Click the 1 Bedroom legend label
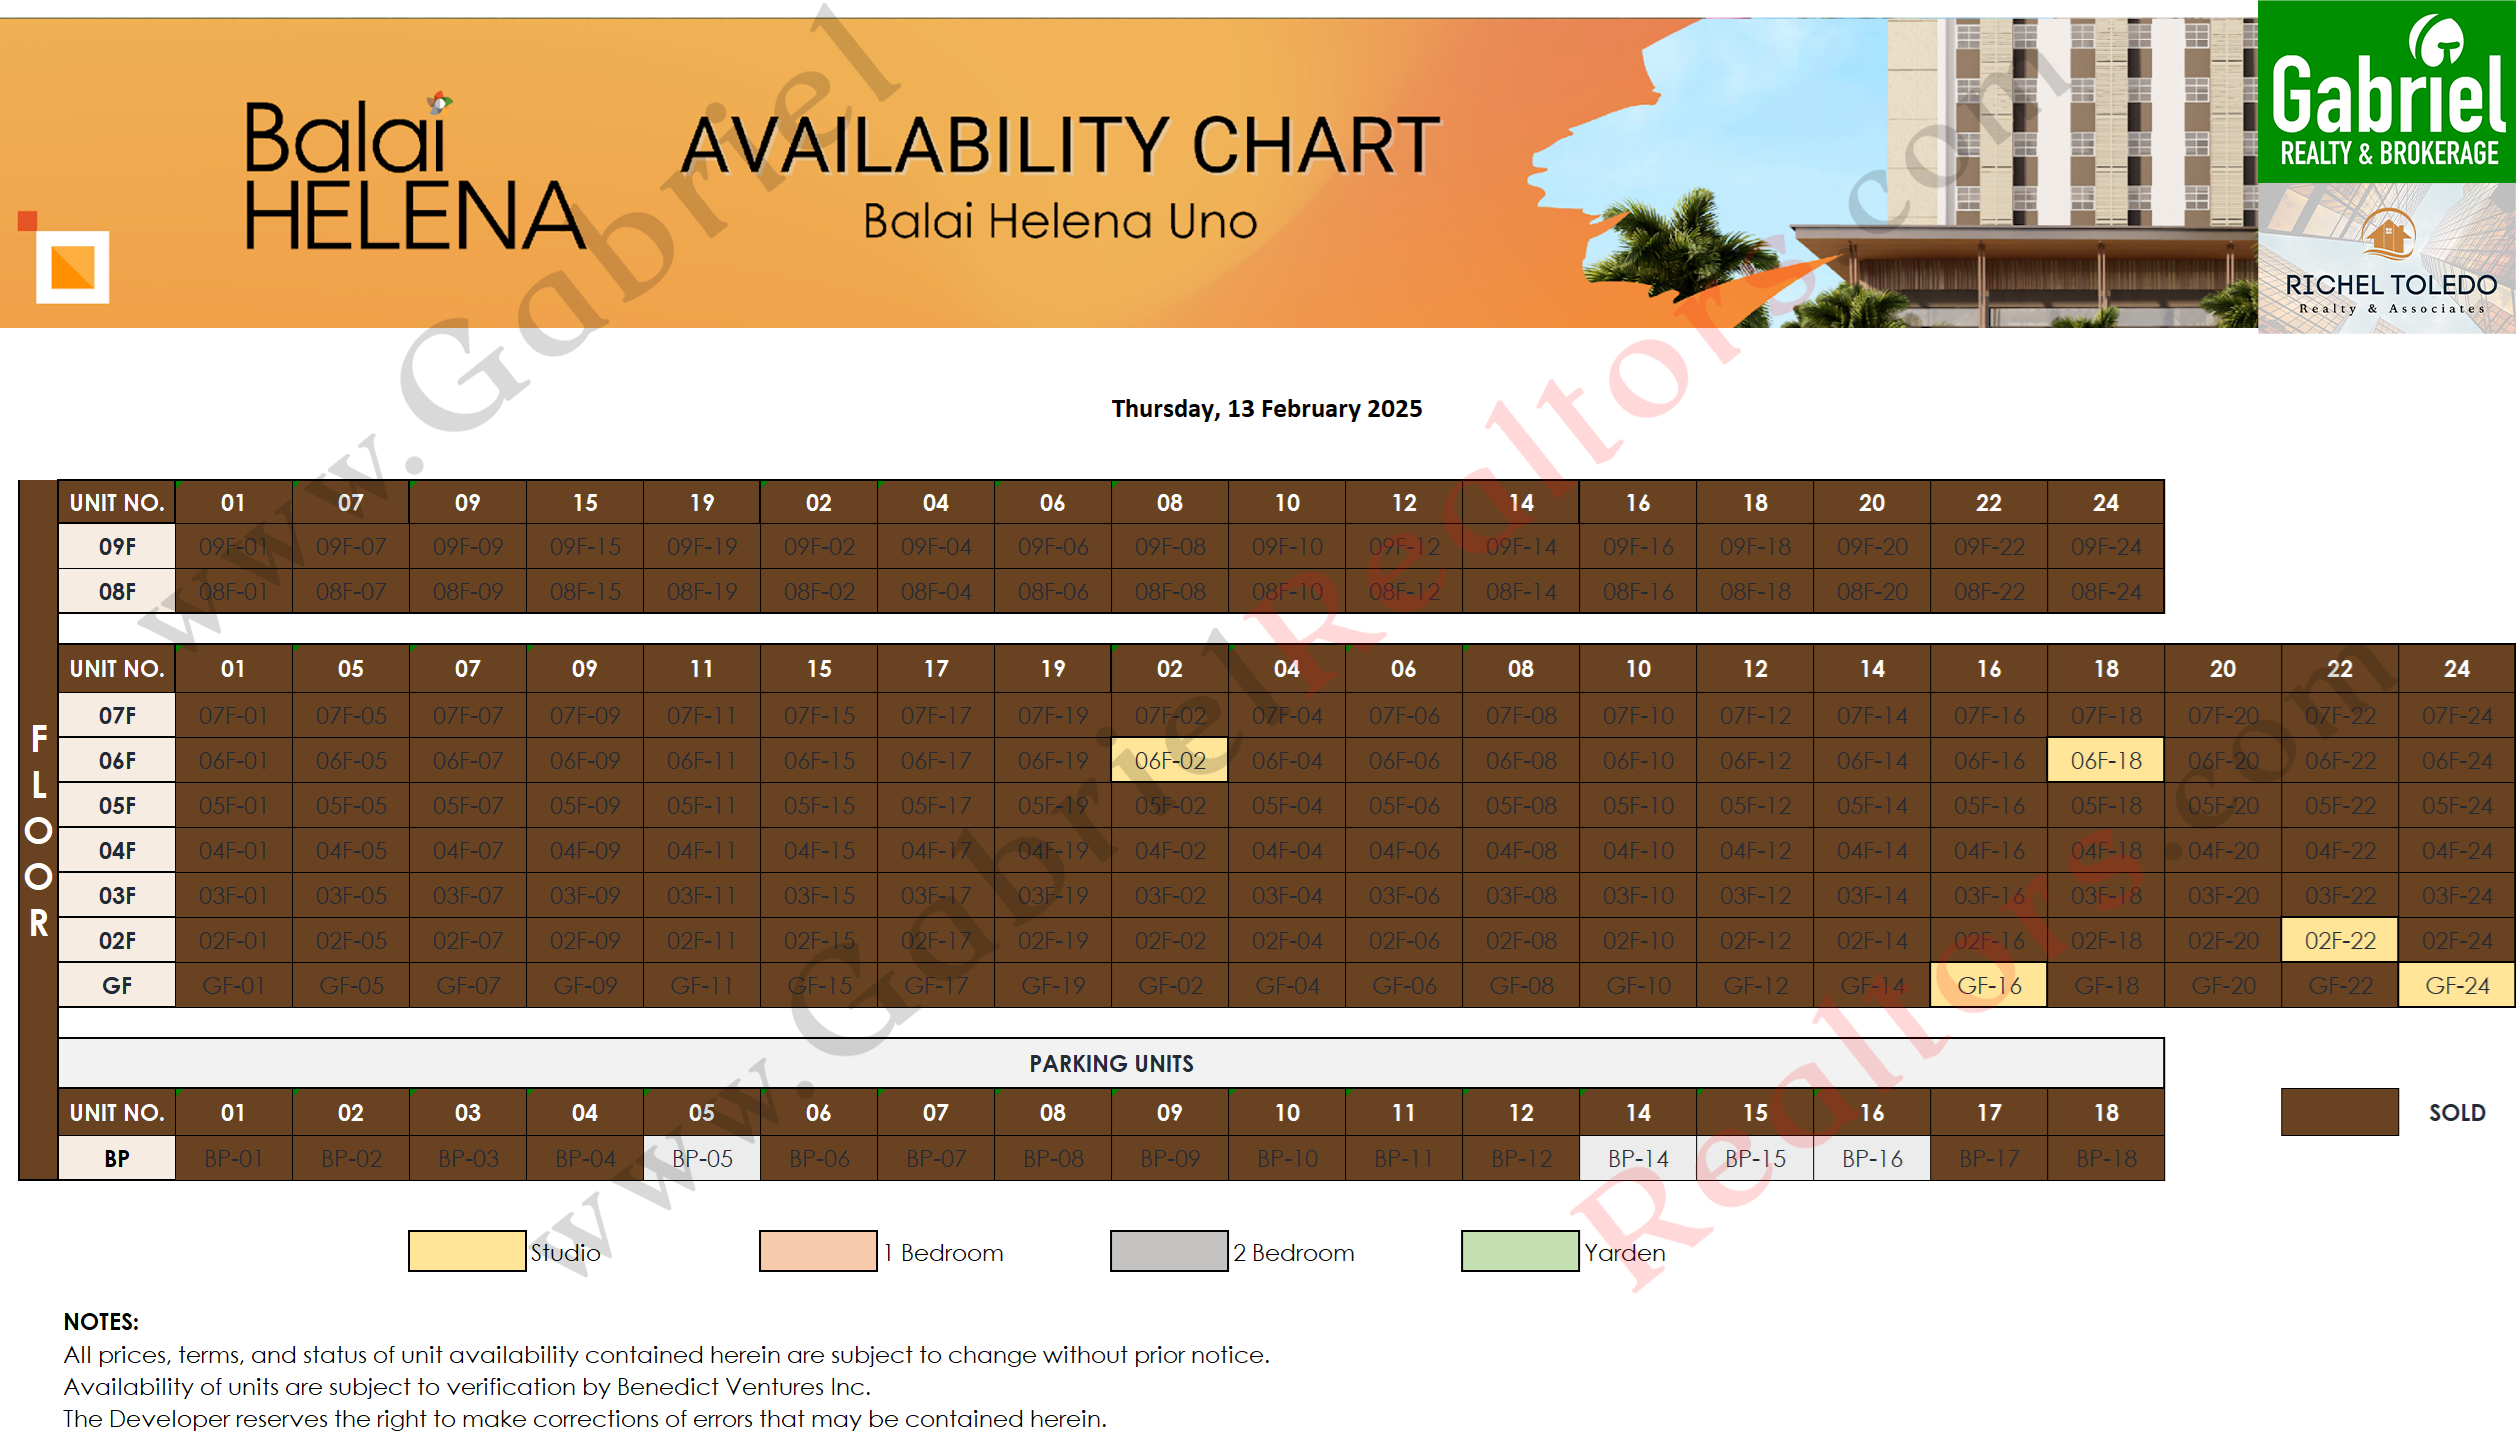Screen dimensions: 2516x1434 point(943,1253)
